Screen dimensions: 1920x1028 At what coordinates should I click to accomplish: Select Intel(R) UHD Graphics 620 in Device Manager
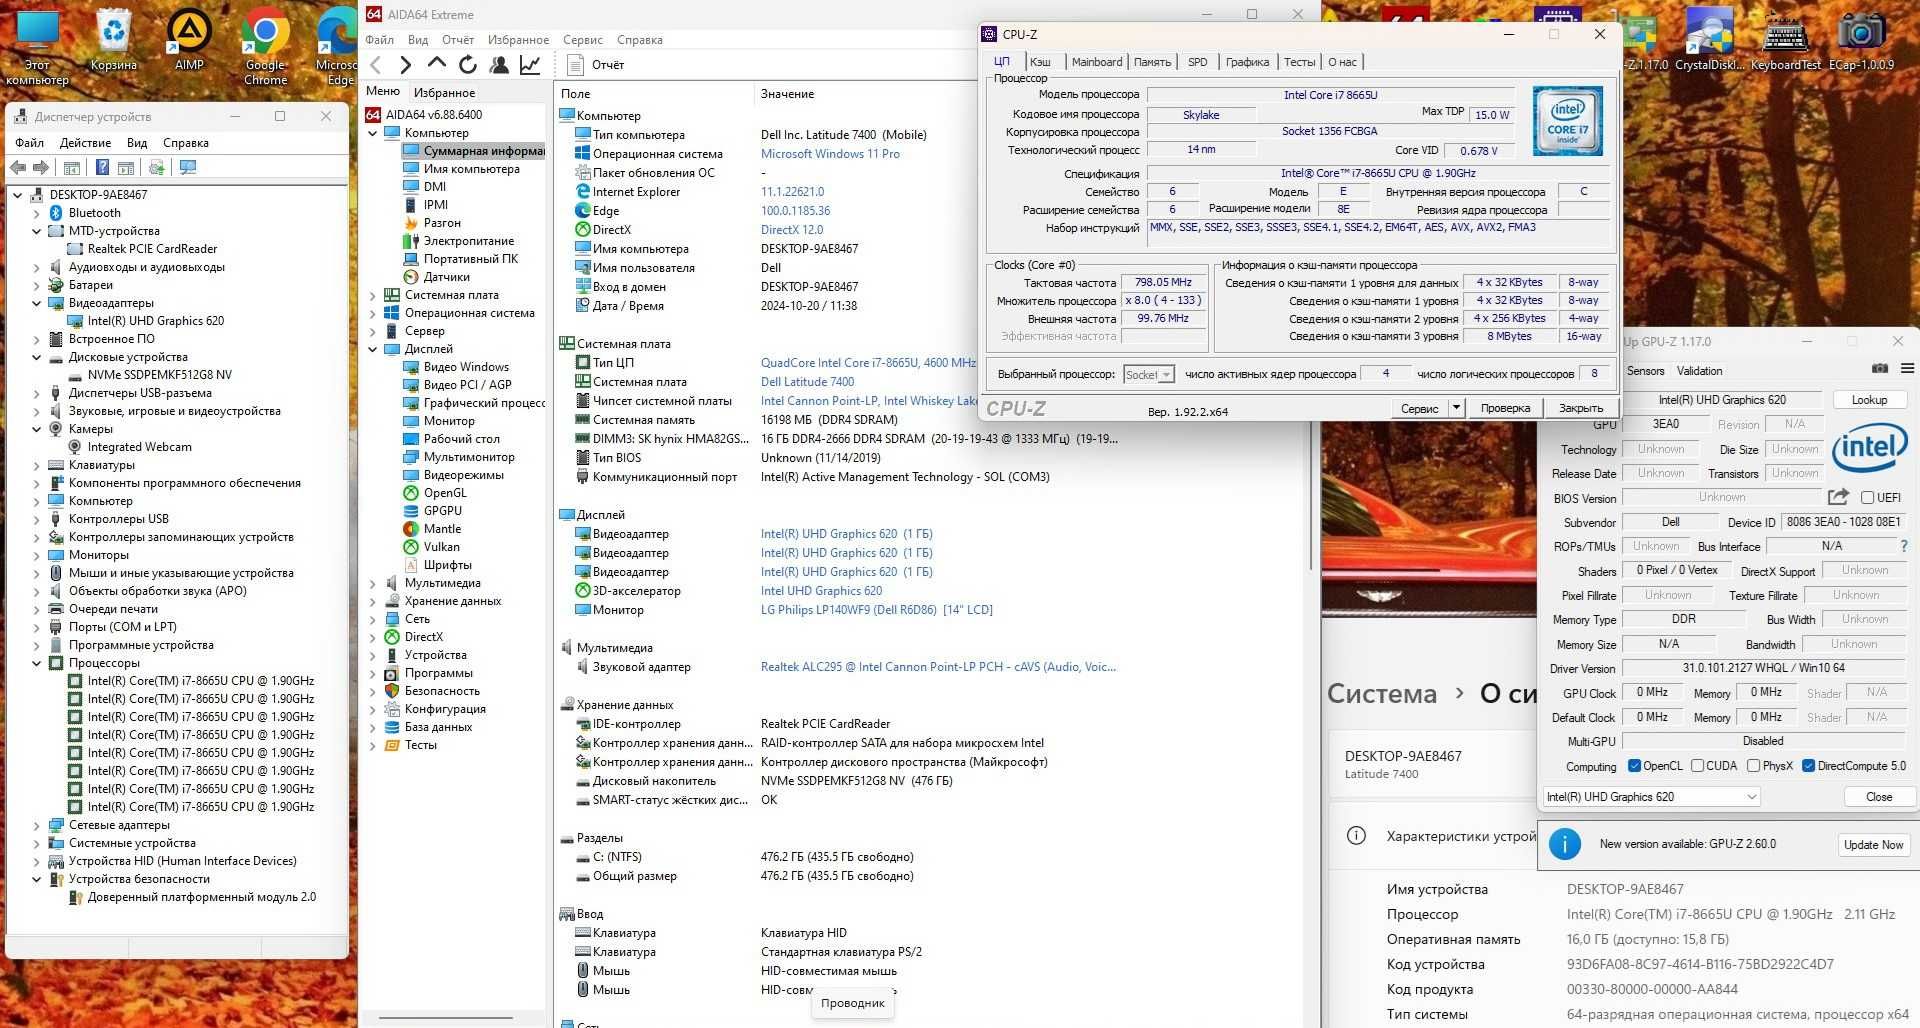tap(155, 321)
